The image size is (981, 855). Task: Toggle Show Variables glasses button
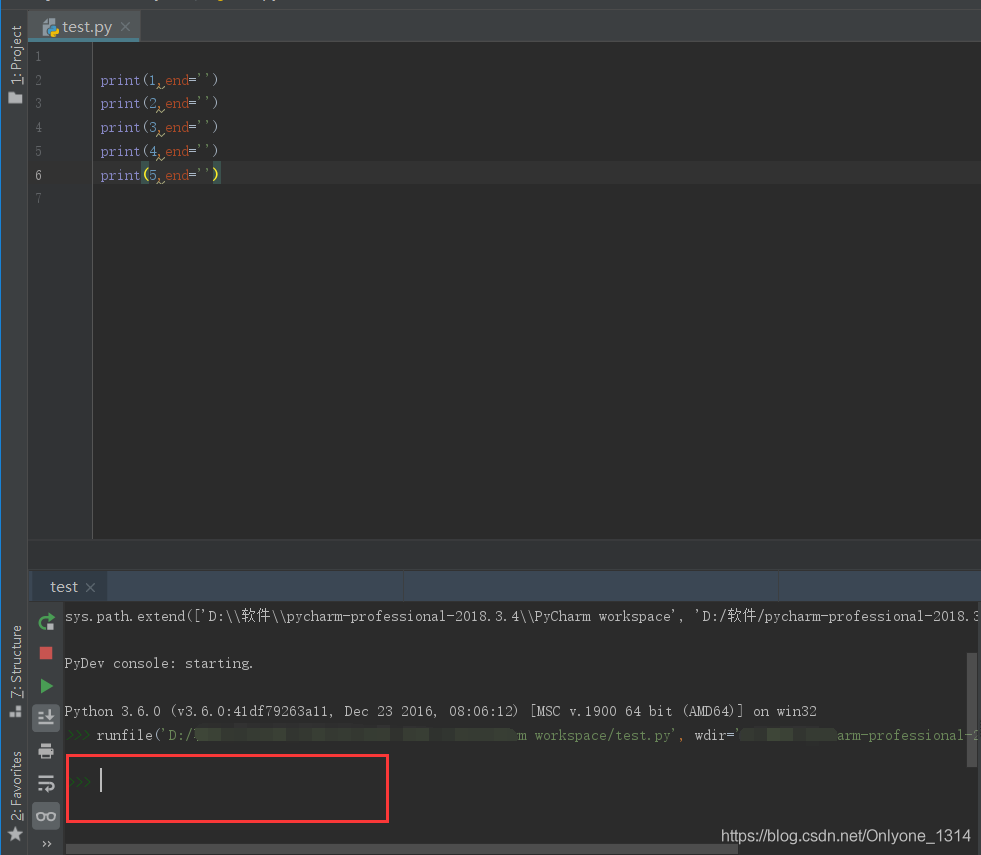(x=46, y=816)
